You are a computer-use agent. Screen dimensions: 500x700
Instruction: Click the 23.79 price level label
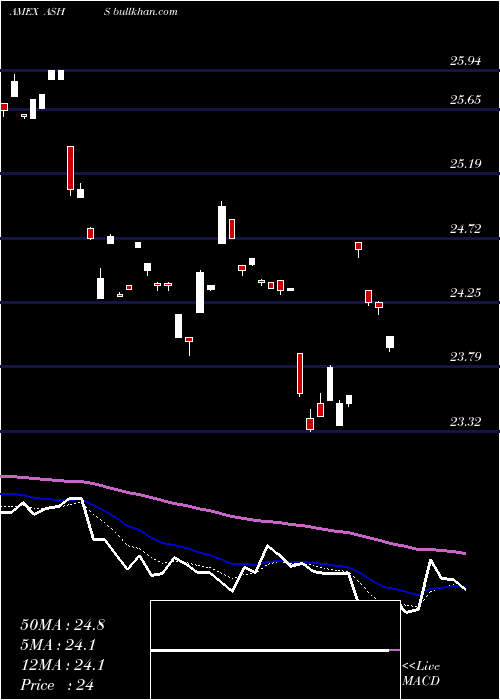point(466,357)
